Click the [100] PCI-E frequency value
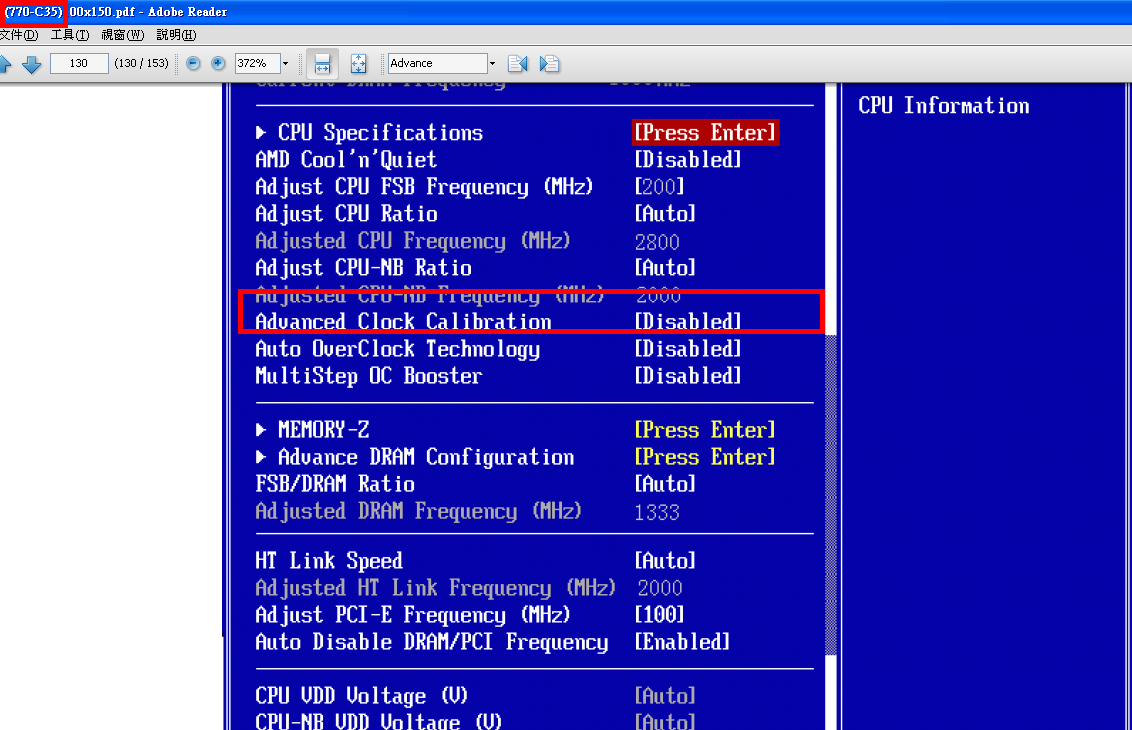 [659, 615]
